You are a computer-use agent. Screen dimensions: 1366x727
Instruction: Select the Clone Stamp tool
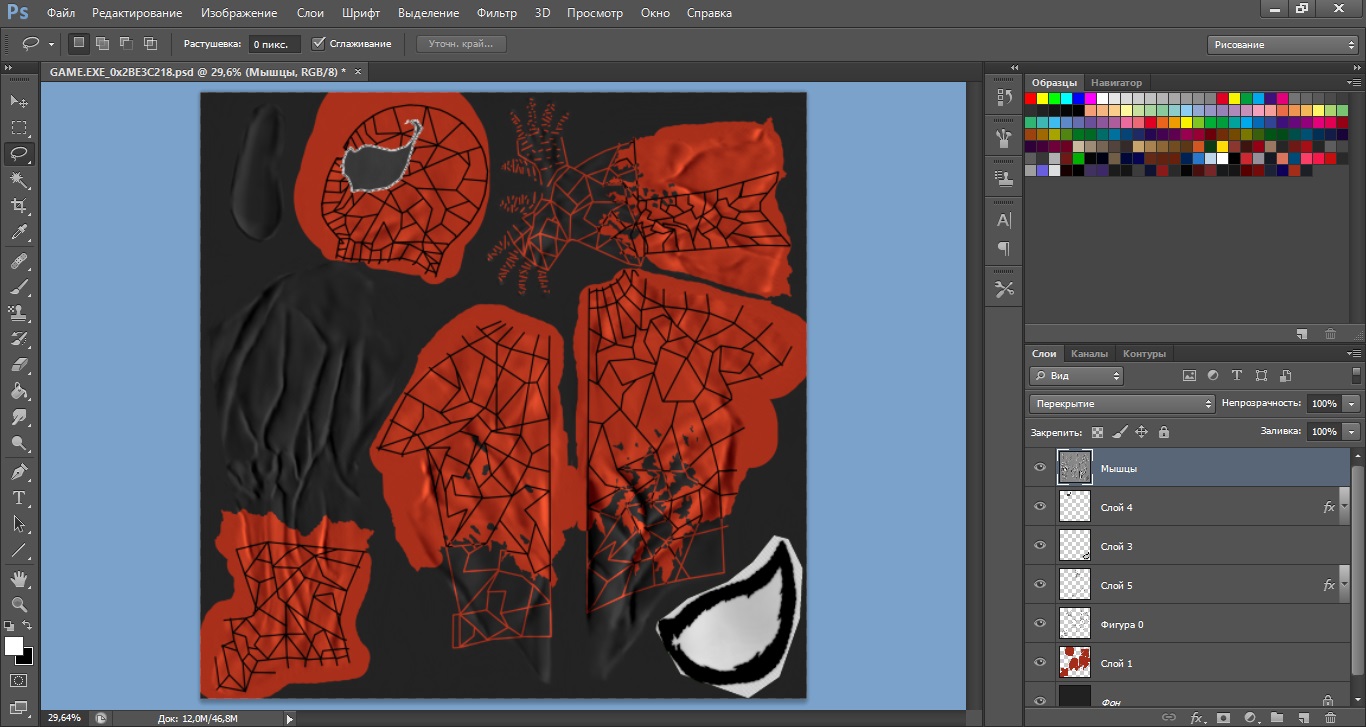[19, 313]
